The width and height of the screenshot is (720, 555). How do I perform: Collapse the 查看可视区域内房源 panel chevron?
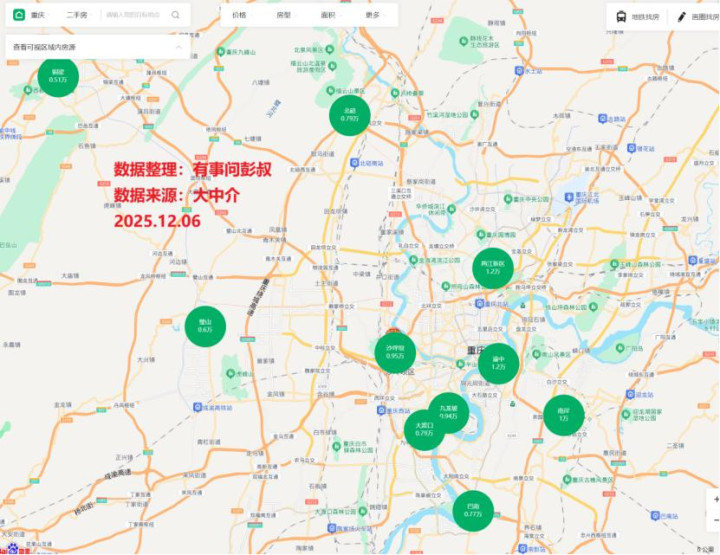179,47
